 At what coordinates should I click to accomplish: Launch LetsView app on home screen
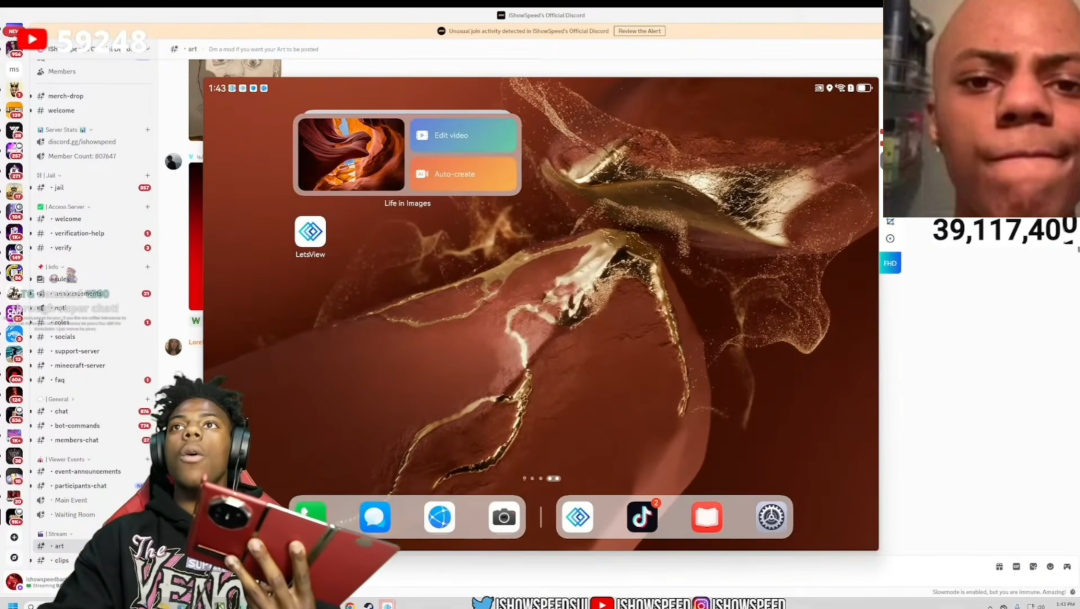[x=310, y=231]
